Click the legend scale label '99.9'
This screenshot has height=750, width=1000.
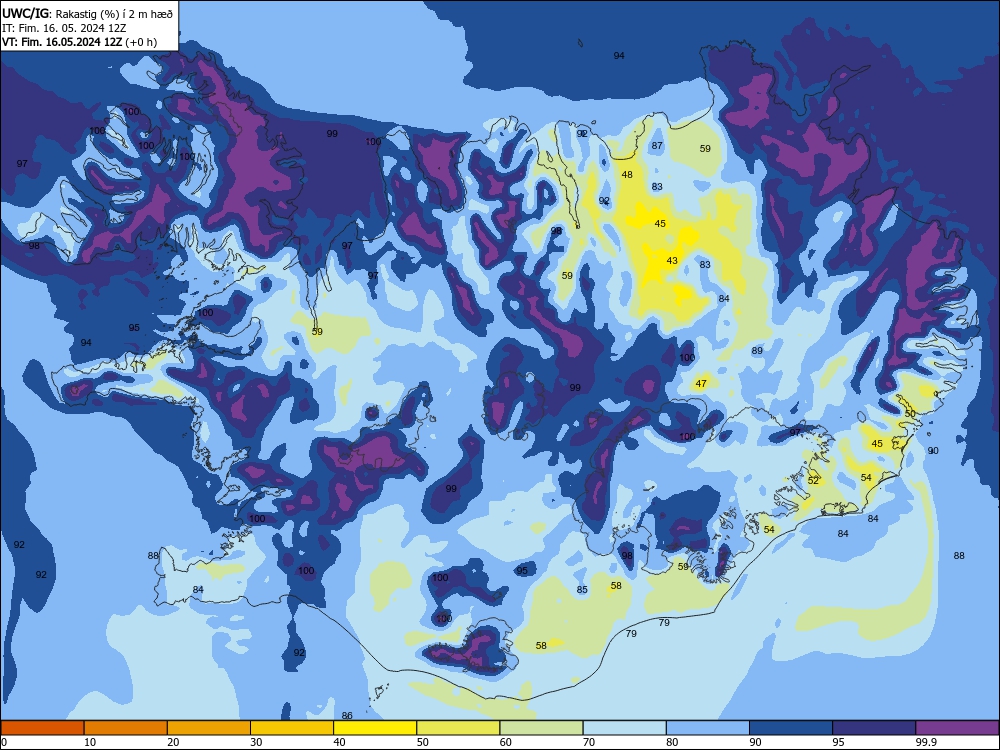pyautogui.click(x=926, y=742)
